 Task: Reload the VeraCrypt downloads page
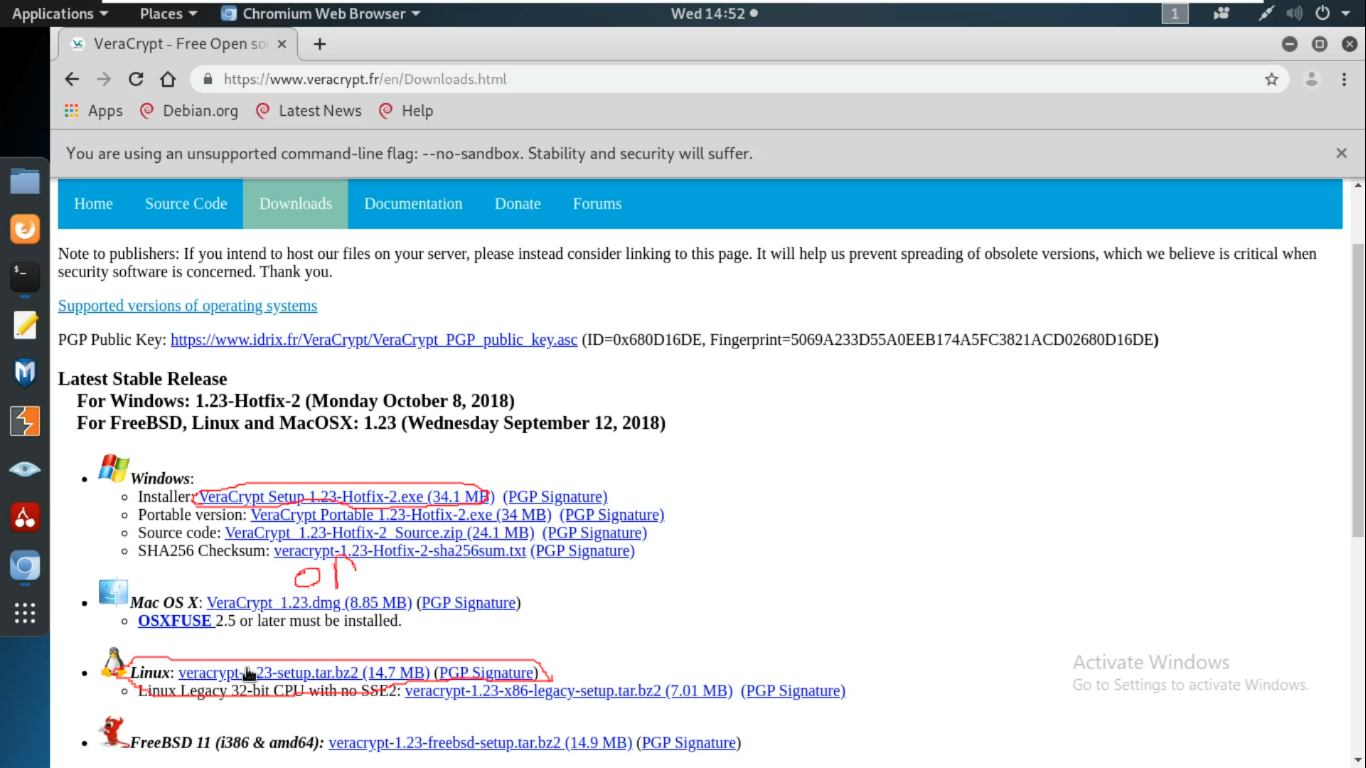click(x=136, y=79)
